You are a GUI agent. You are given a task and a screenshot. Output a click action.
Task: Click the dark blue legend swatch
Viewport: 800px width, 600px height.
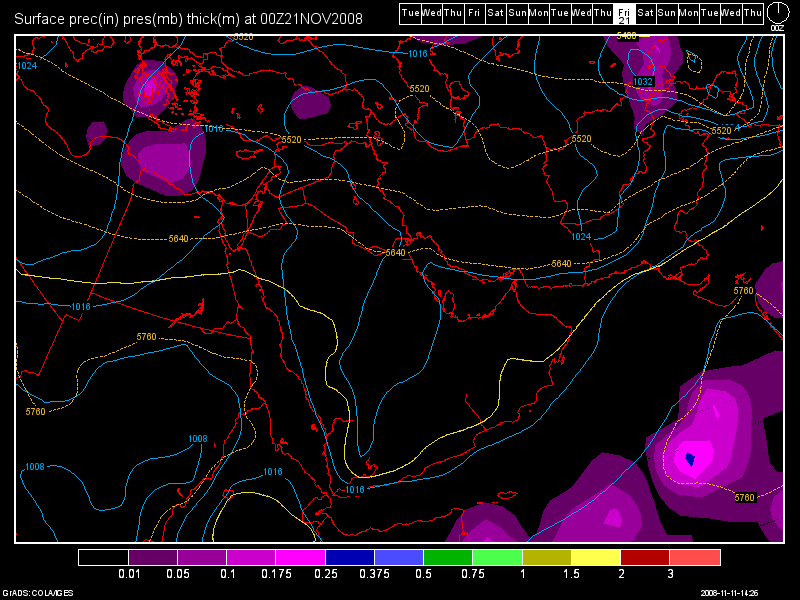click(x=350, y=557)
